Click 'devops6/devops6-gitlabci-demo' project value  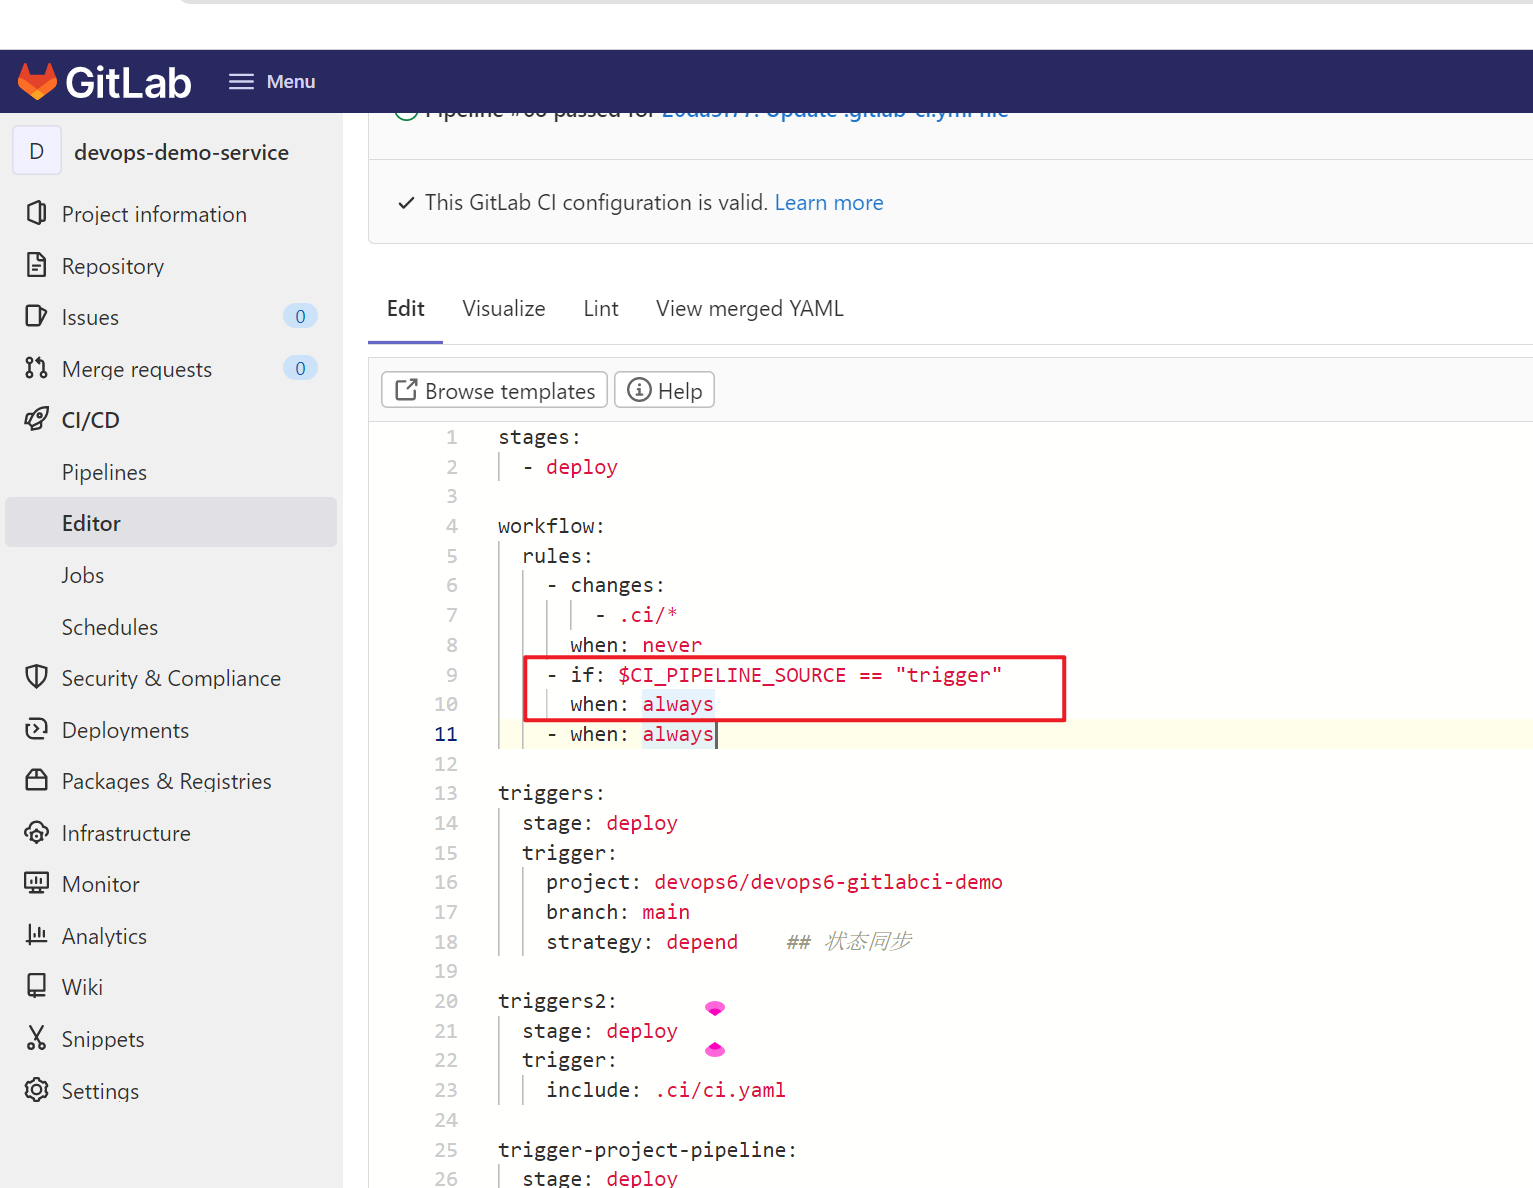point(828,882)
